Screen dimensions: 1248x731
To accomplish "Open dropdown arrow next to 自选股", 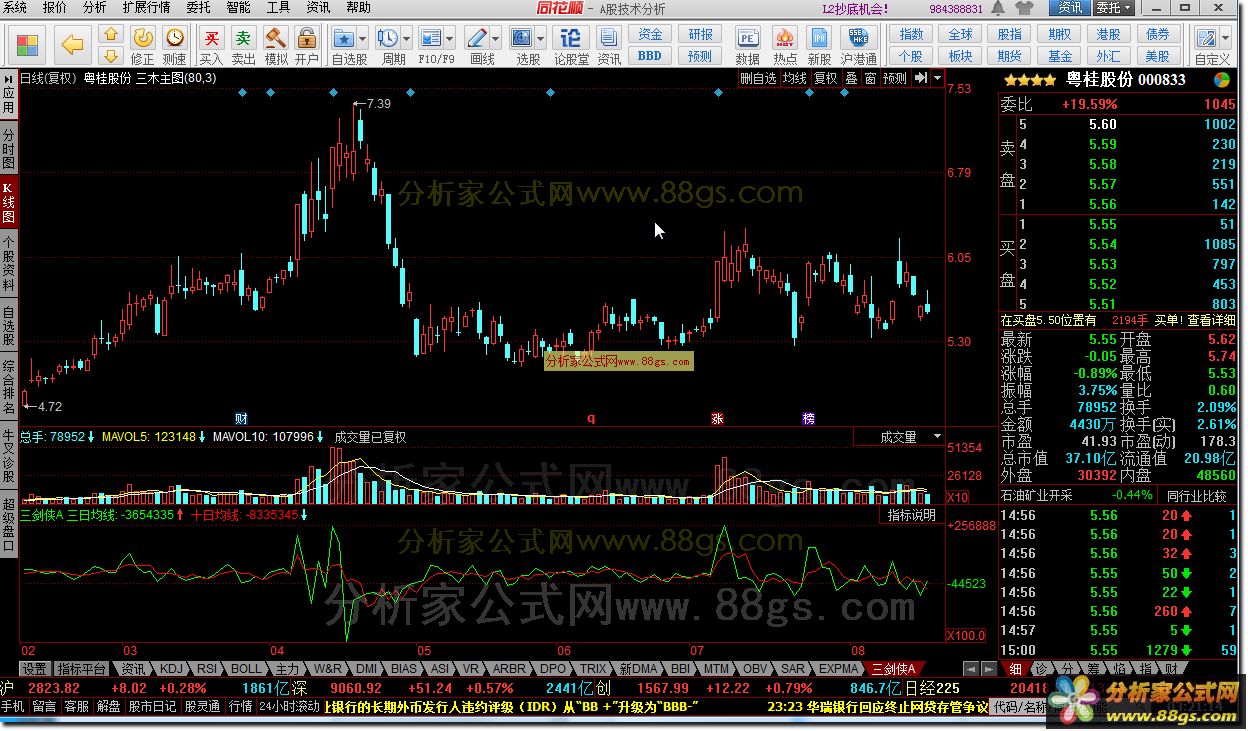I will pos(363,40).
